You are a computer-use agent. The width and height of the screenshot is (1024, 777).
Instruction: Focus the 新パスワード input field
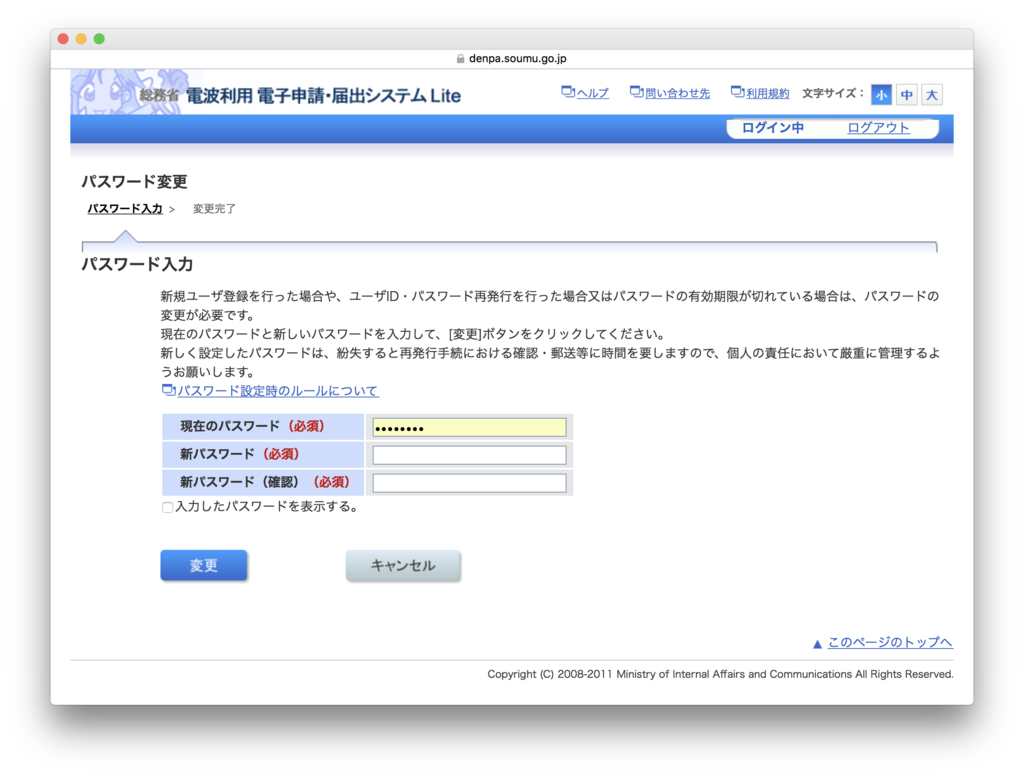tap(470, 455)
